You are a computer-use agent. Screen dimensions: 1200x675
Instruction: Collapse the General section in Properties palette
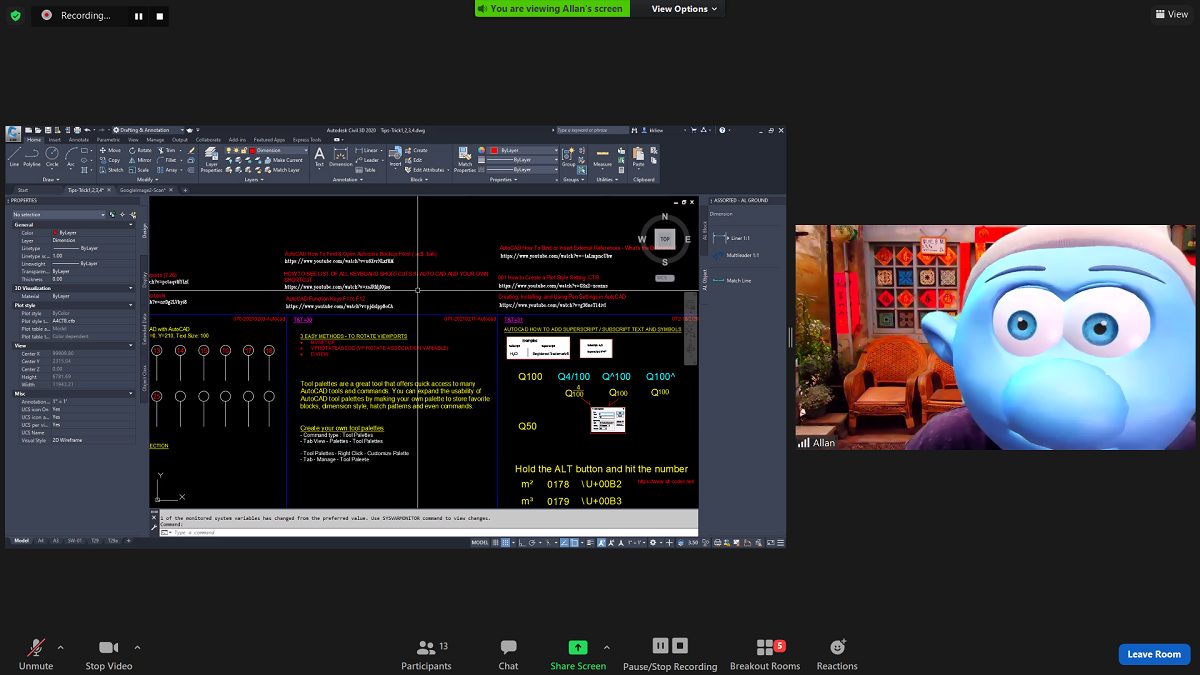(x=131, y=225)
